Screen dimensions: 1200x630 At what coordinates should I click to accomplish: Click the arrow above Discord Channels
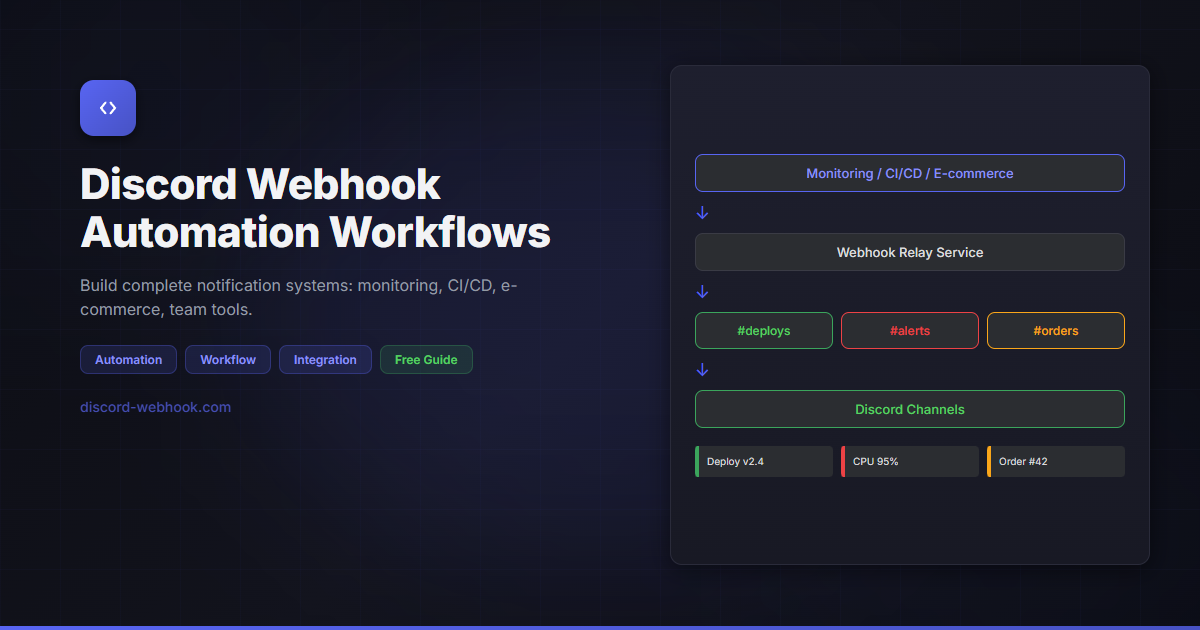click(702, 369)
